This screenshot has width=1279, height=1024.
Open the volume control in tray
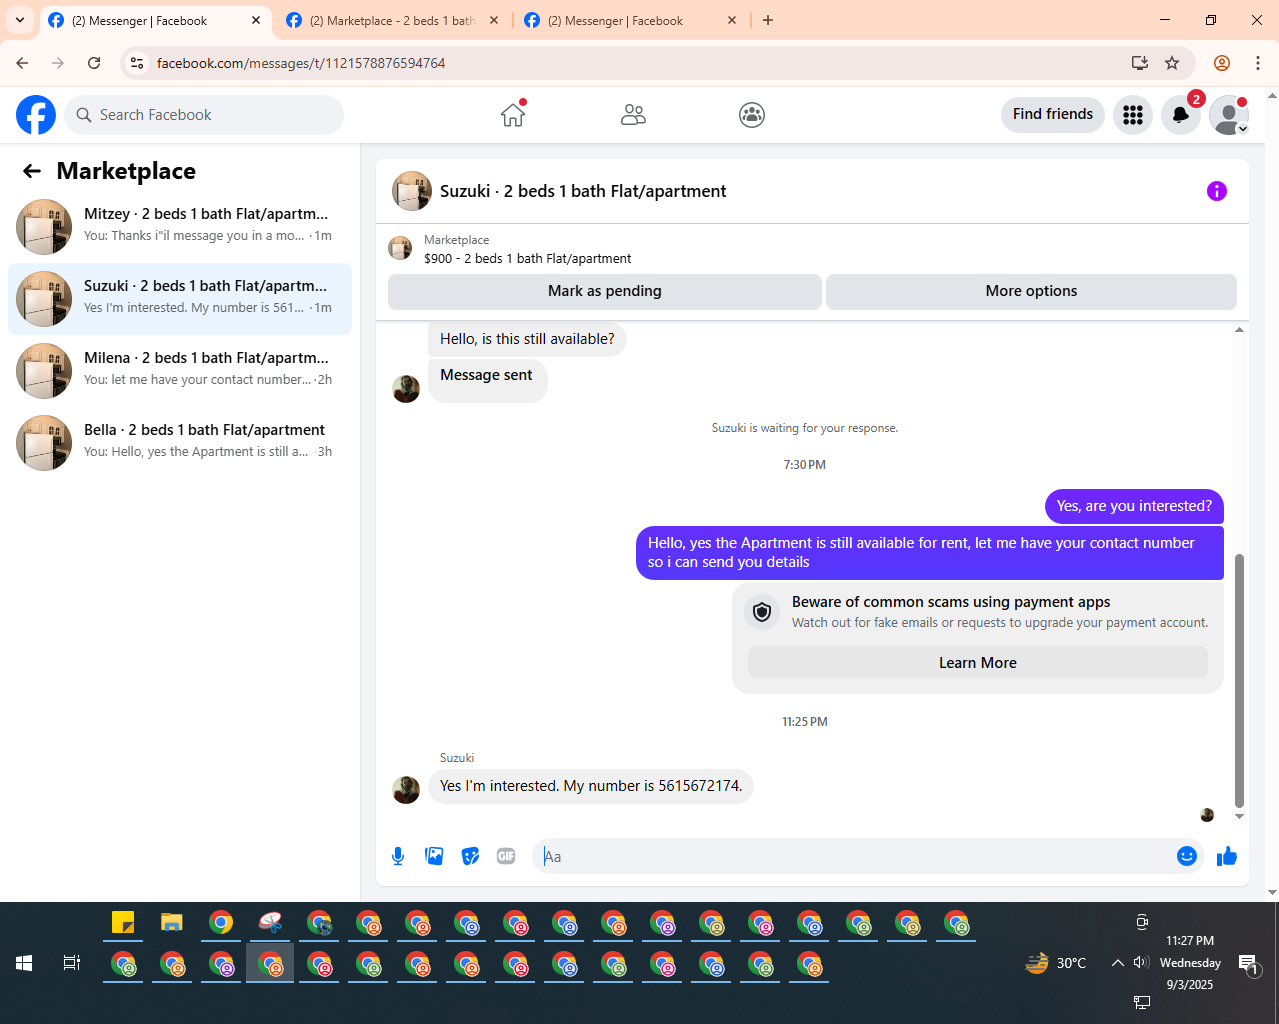(x=1141, y=963)
